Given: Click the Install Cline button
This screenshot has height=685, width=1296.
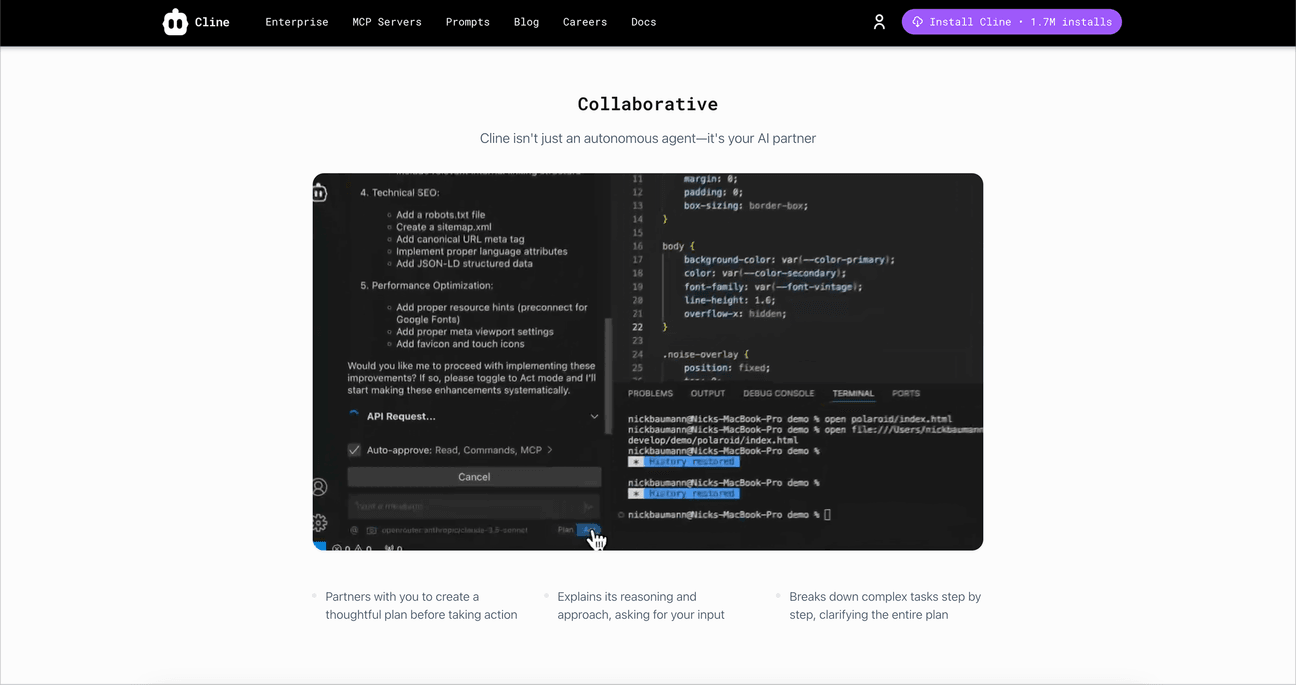Looking at the screenshot, I should 1011,21.
